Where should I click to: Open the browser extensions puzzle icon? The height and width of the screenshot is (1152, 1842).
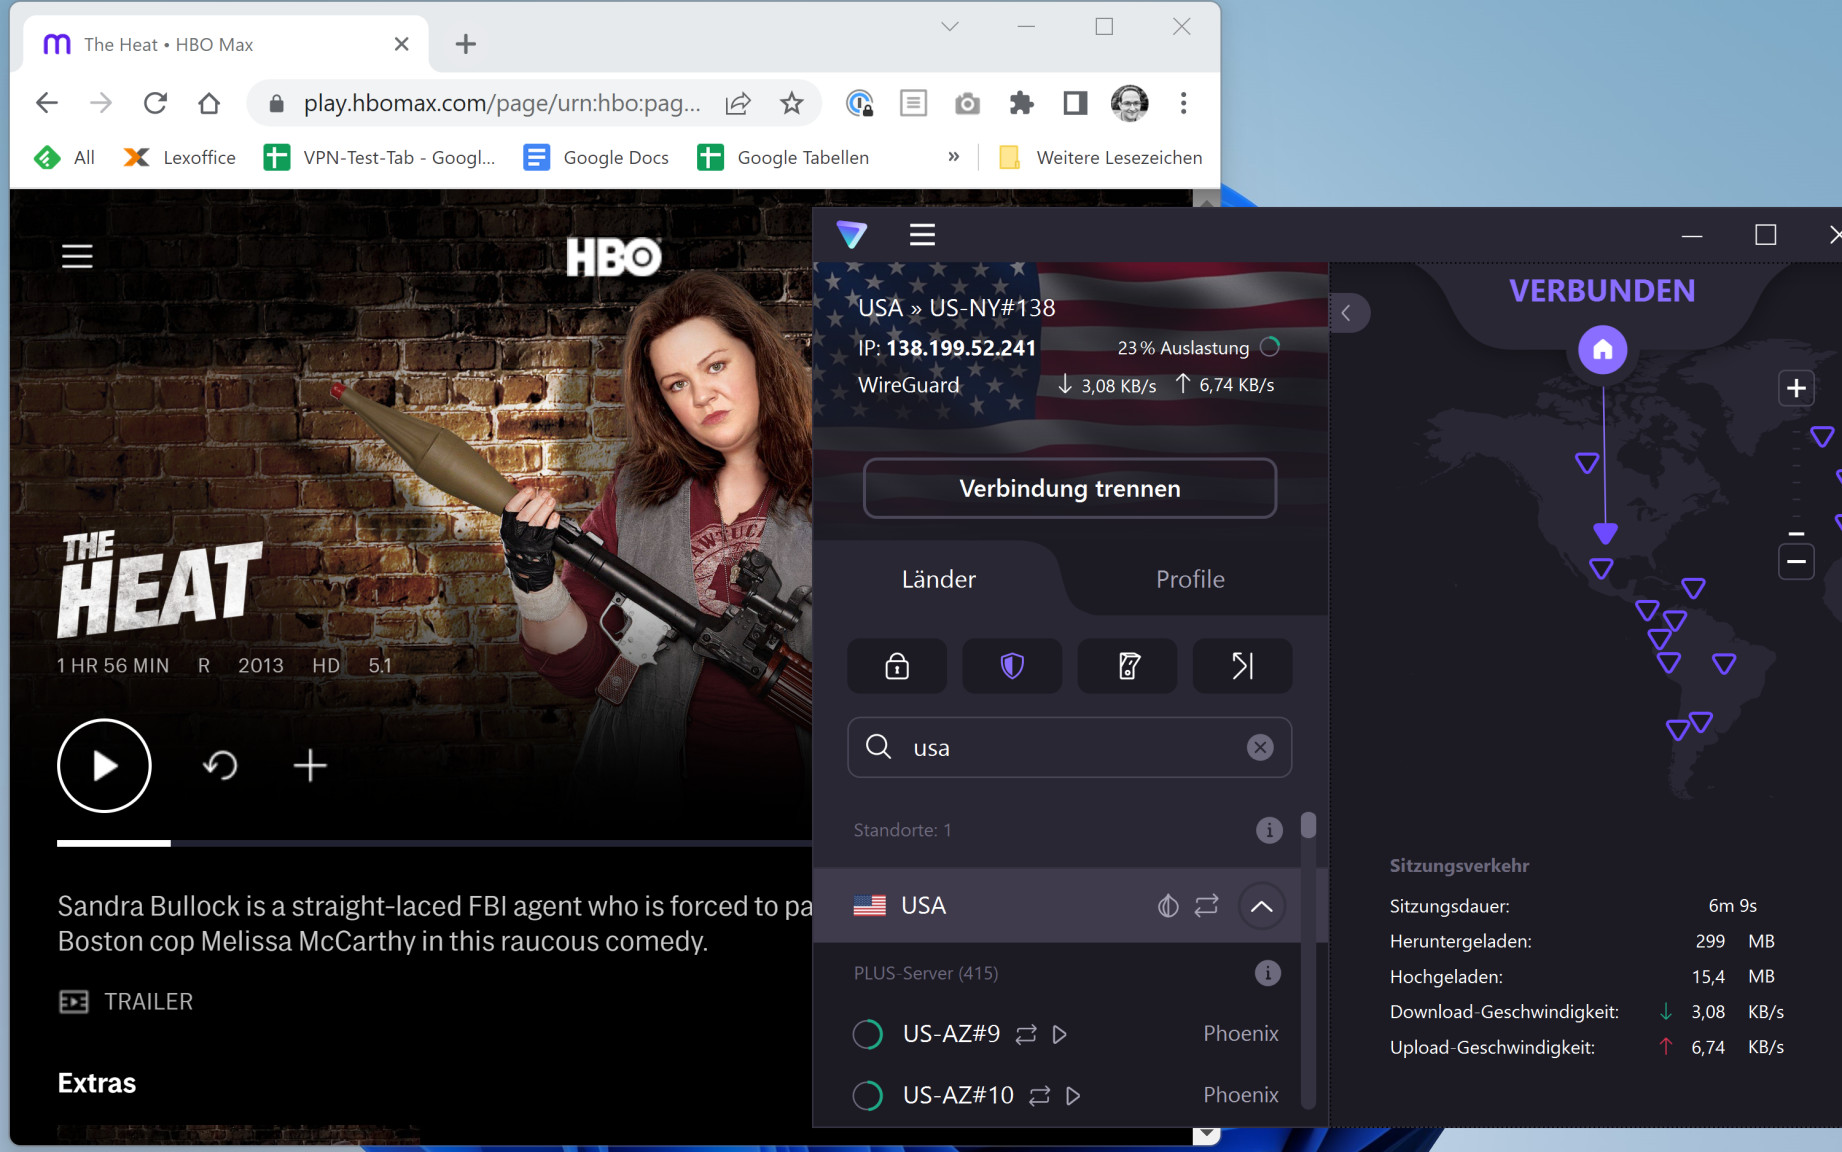pos(1021,103)
